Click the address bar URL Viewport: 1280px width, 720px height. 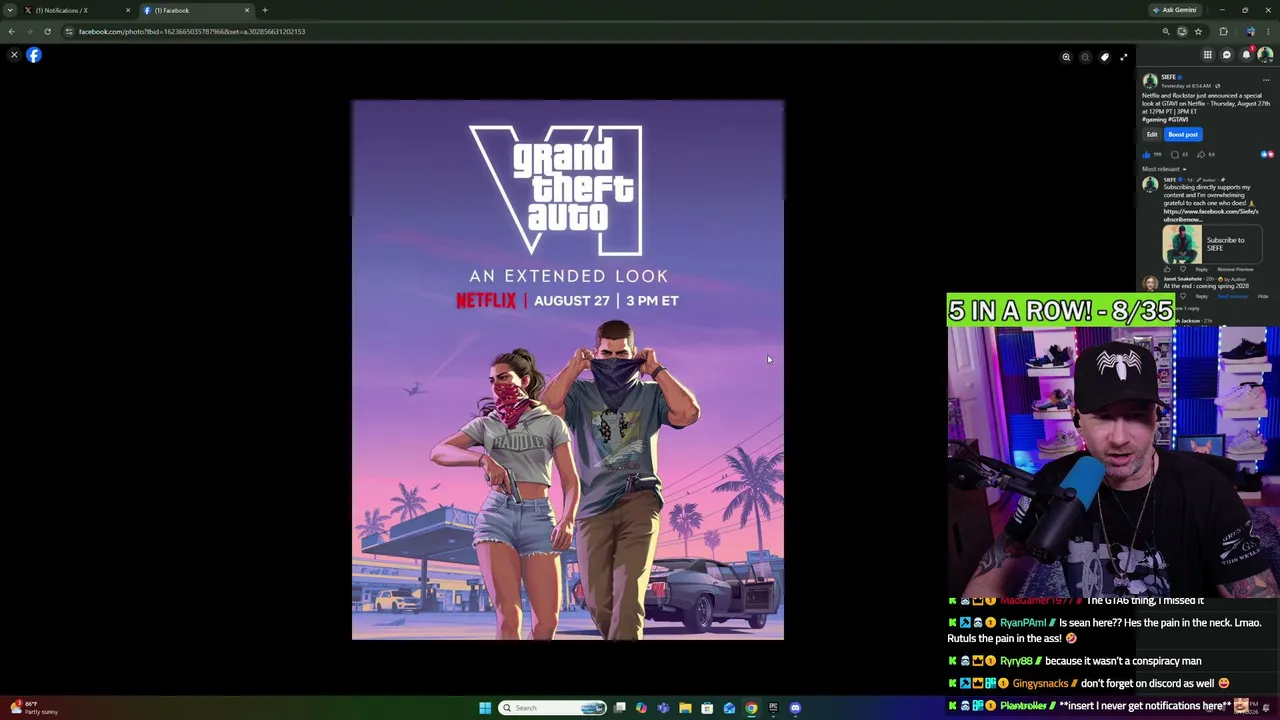pos(191,31)
